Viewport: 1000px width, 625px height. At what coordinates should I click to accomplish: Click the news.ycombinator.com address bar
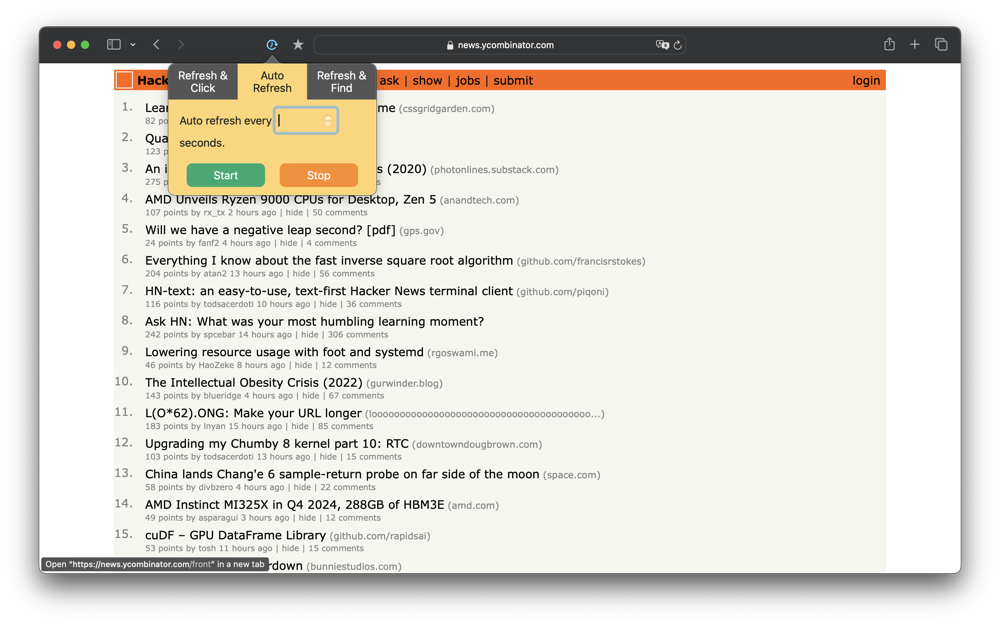500,45
